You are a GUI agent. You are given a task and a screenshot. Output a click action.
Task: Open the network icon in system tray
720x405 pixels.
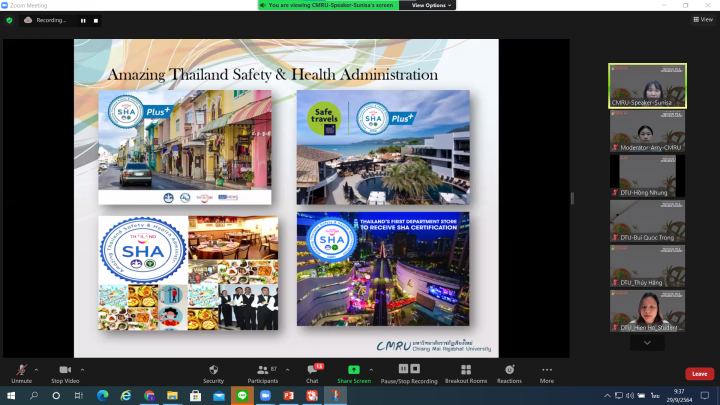click(619, 396)
